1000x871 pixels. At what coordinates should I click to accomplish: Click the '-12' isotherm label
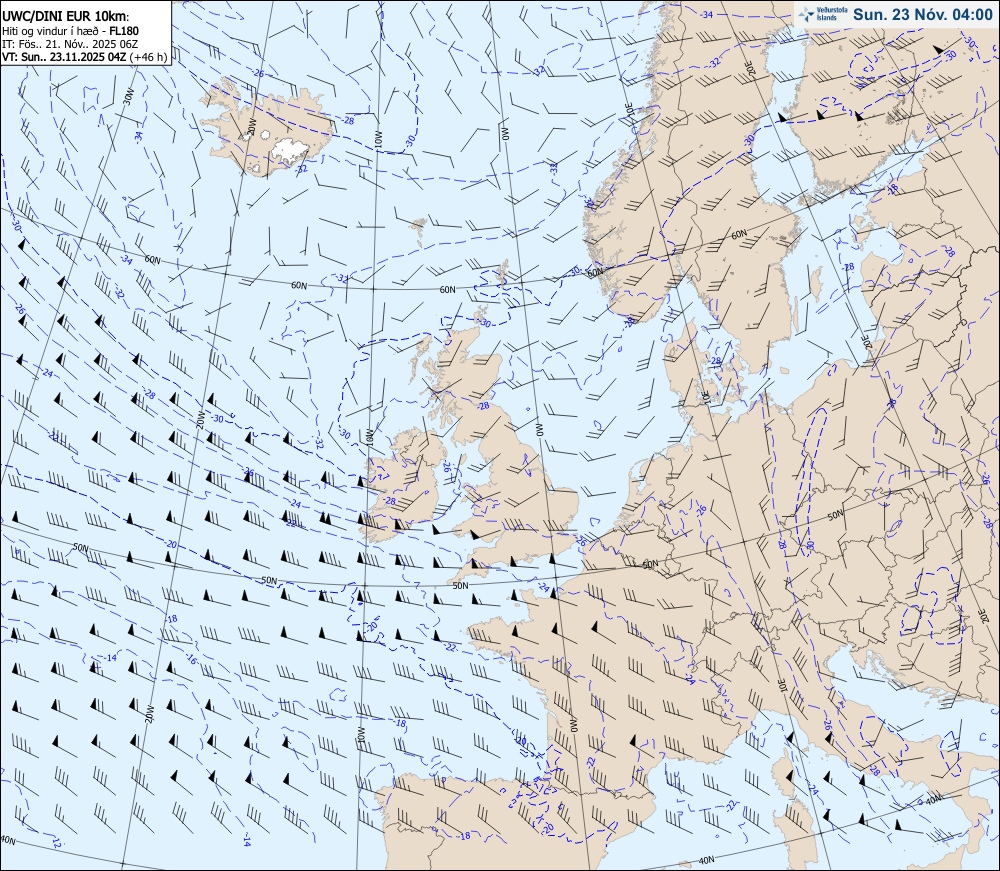pos(56,843)
